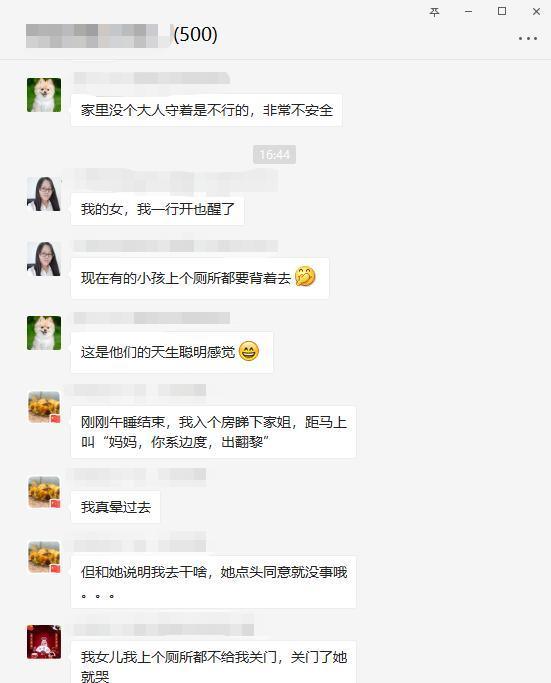551x683 pixels.
Task: Click the thinking-face emoji in message
Action: (305, 277)
